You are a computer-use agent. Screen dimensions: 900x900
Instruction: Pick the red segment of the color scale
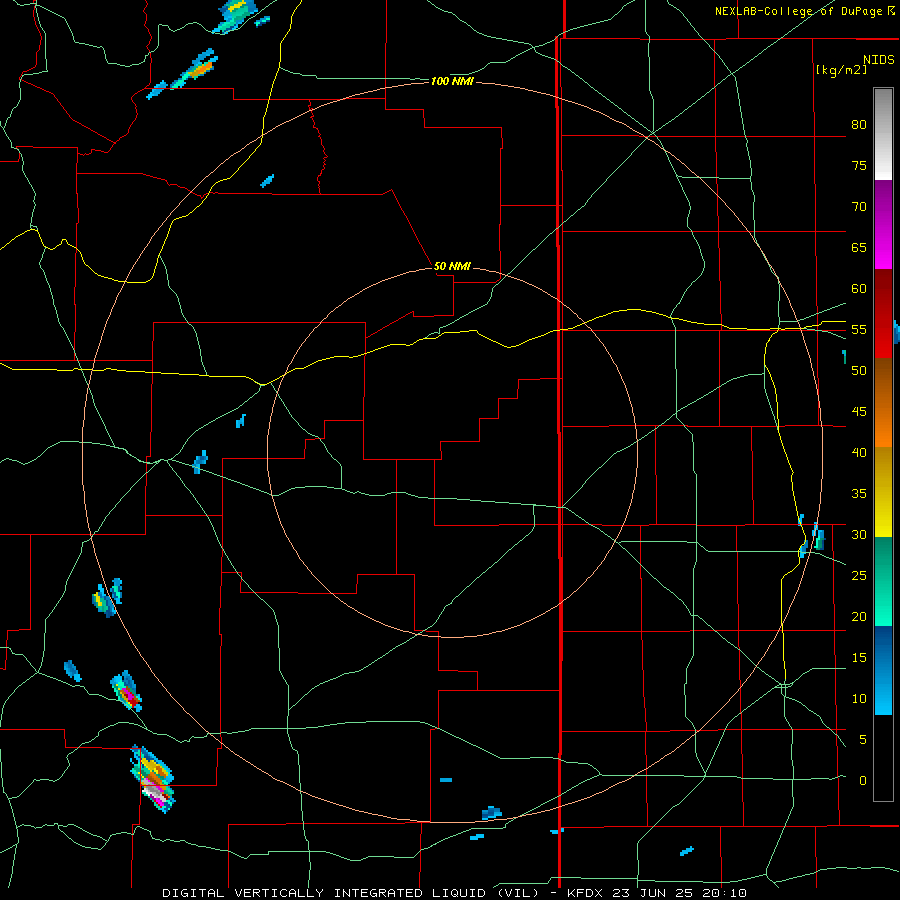[x=883, y=313]
